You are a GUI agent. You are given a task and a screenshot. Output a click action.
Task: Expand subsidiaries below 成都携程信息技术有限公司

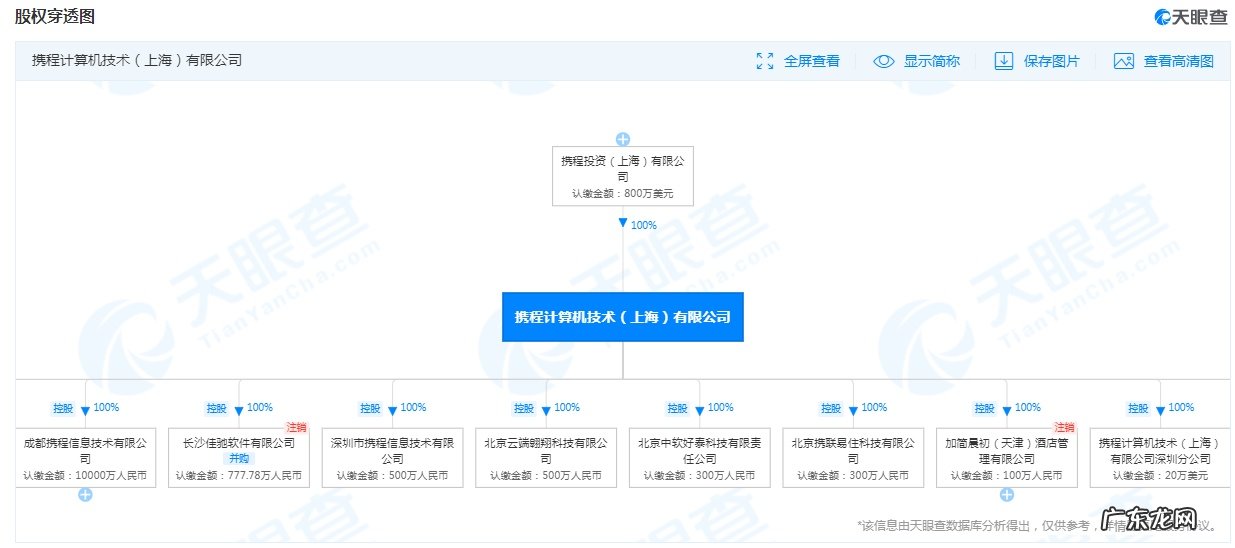pos(86,495)
